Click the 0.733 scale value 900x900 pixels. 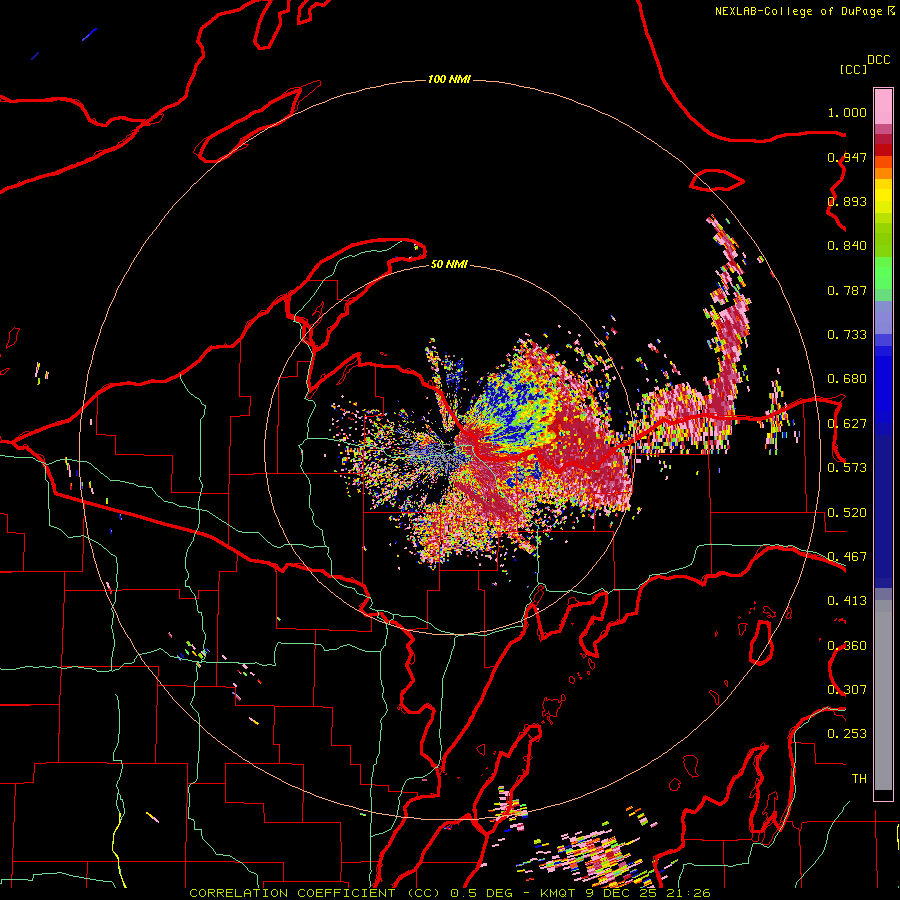click(x=847, y=335)
